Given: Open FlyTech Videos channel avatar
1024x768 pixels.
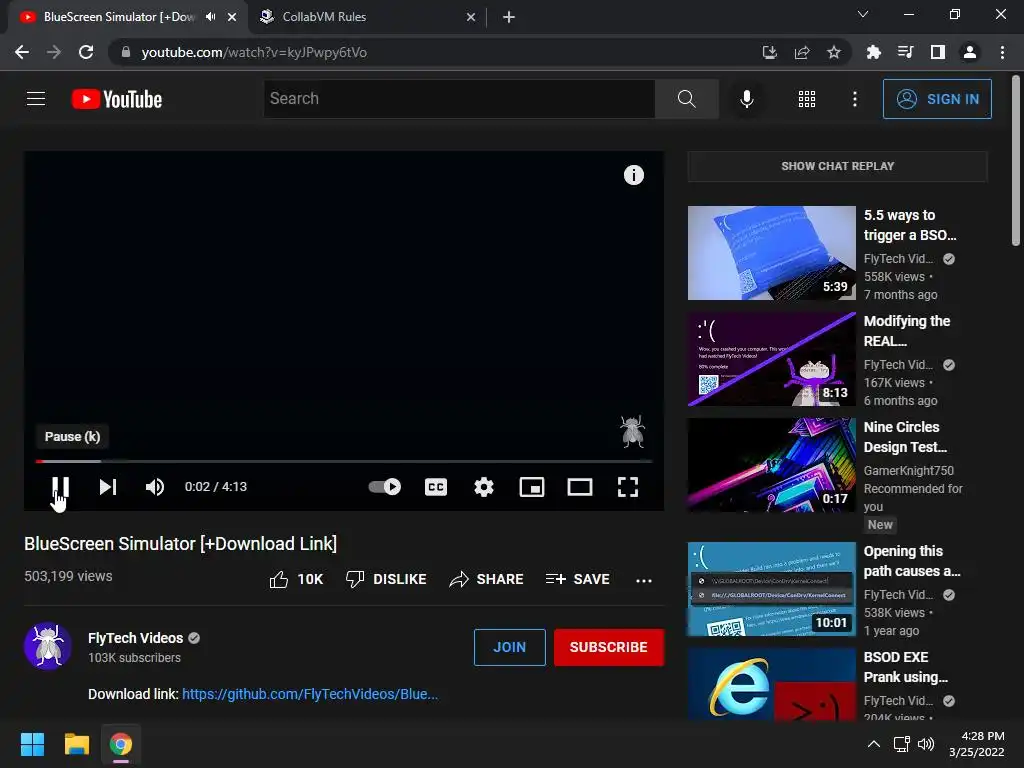Looking at the screenshot, I should (x=48, y=646).
